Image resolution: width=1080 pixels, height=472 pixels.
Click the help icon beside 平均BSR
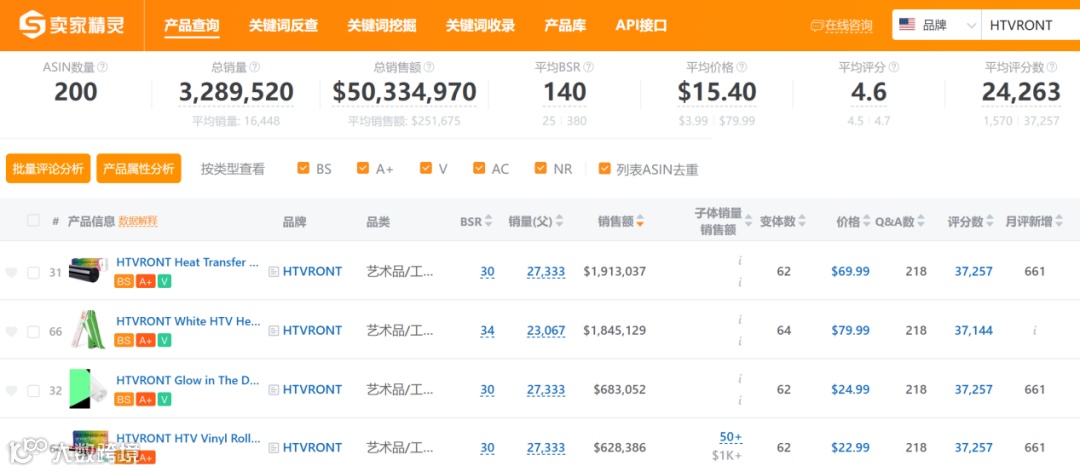588,68
